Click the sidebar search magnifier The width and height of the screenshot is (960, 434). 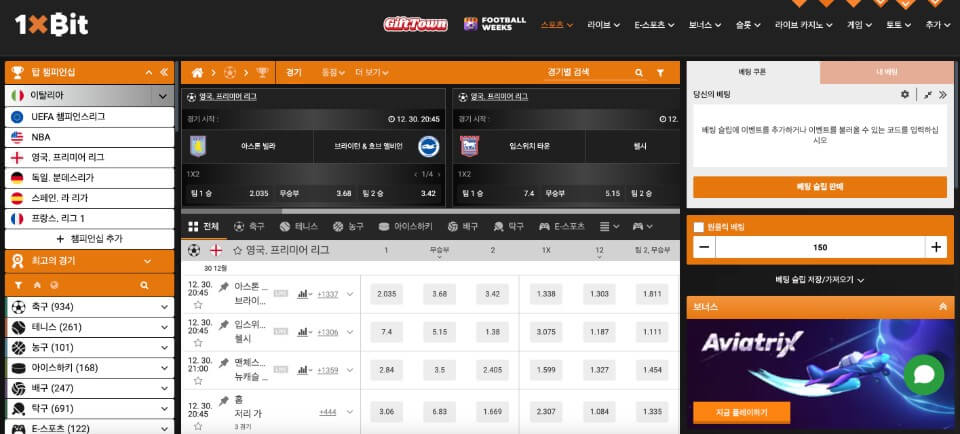click(x=144, y=285)
